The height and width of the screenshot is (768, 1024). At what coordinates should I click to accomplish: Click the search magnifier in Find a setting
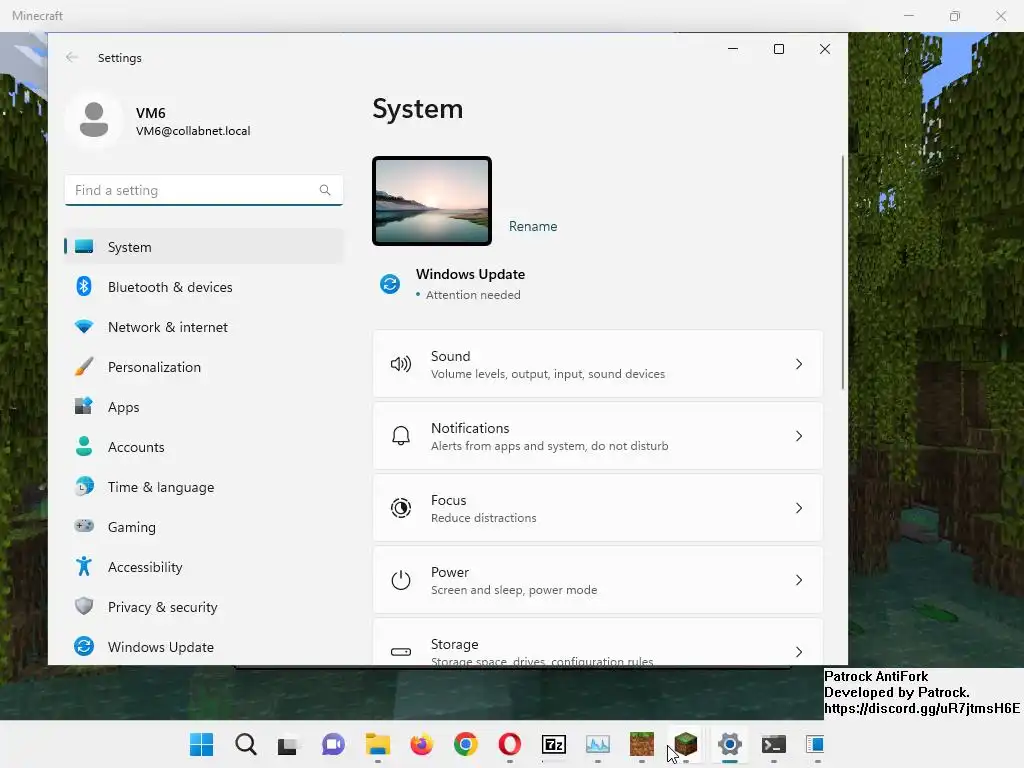coord(325,190)
